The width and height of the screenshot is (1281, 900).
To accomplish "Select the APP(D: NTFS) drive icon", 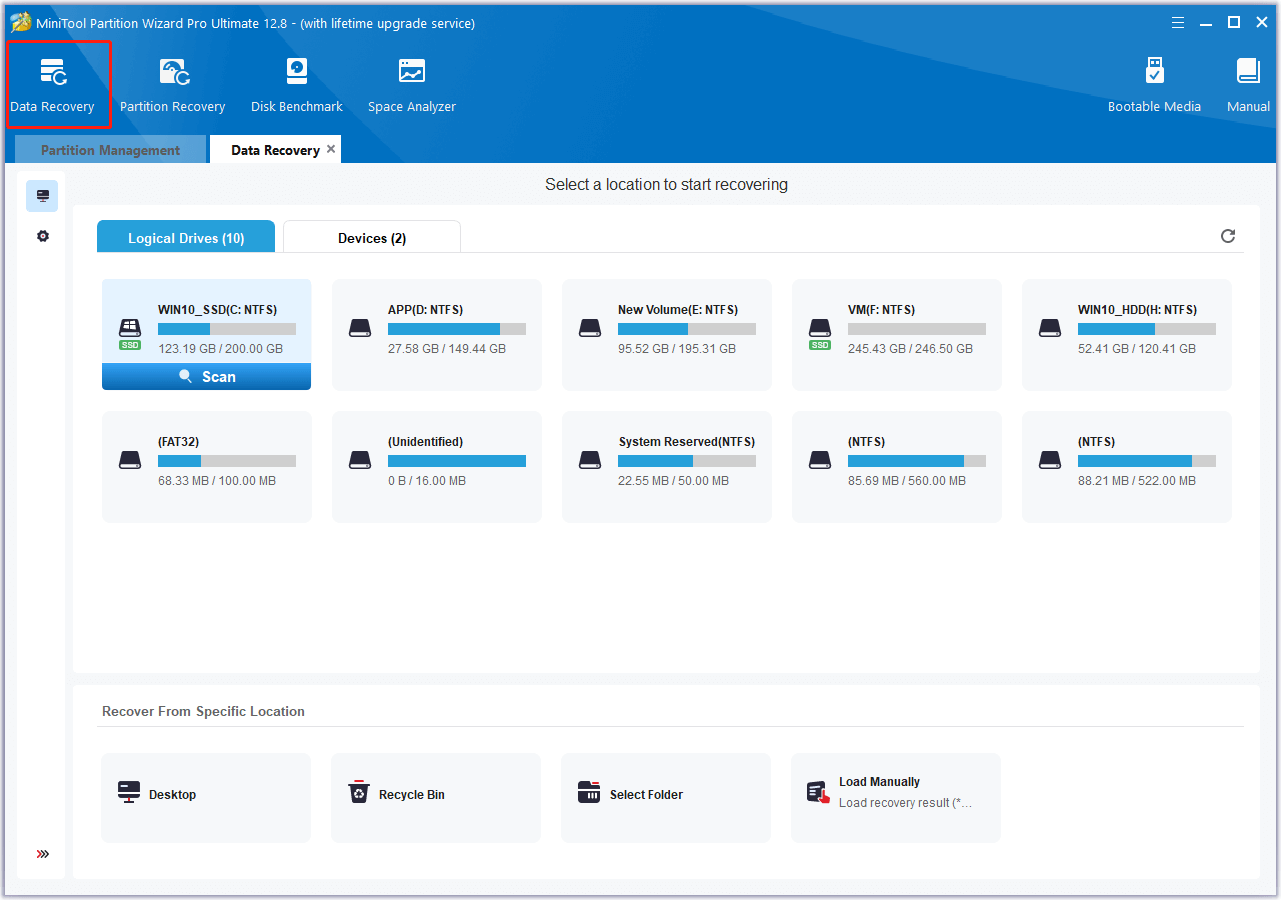I will pyautogui.click(x=360, y=327).
